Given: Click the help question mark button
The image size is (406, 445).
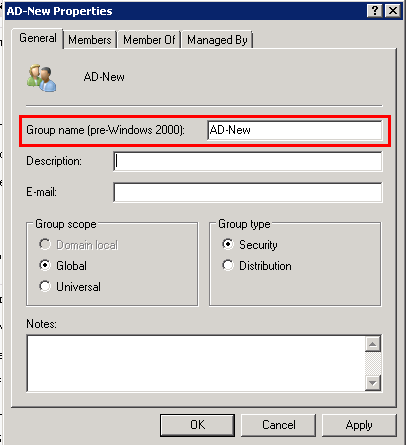Looking at the screenshot, I should (375, 11).
